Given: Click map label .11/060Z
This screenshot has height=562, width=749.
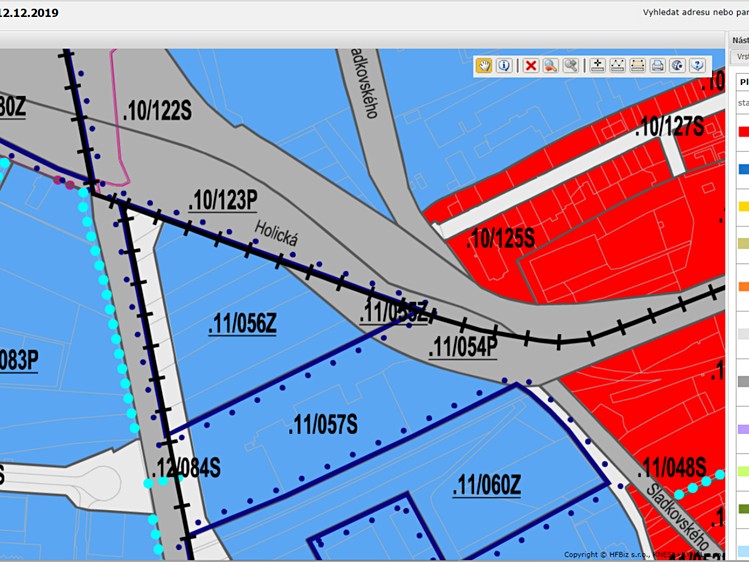Looking at the screenshot, I should [x=487, y=485].
